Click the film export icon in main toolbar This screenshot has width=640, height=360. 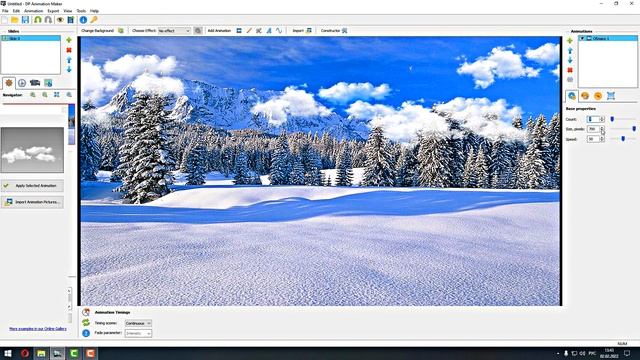coord(71,20)
